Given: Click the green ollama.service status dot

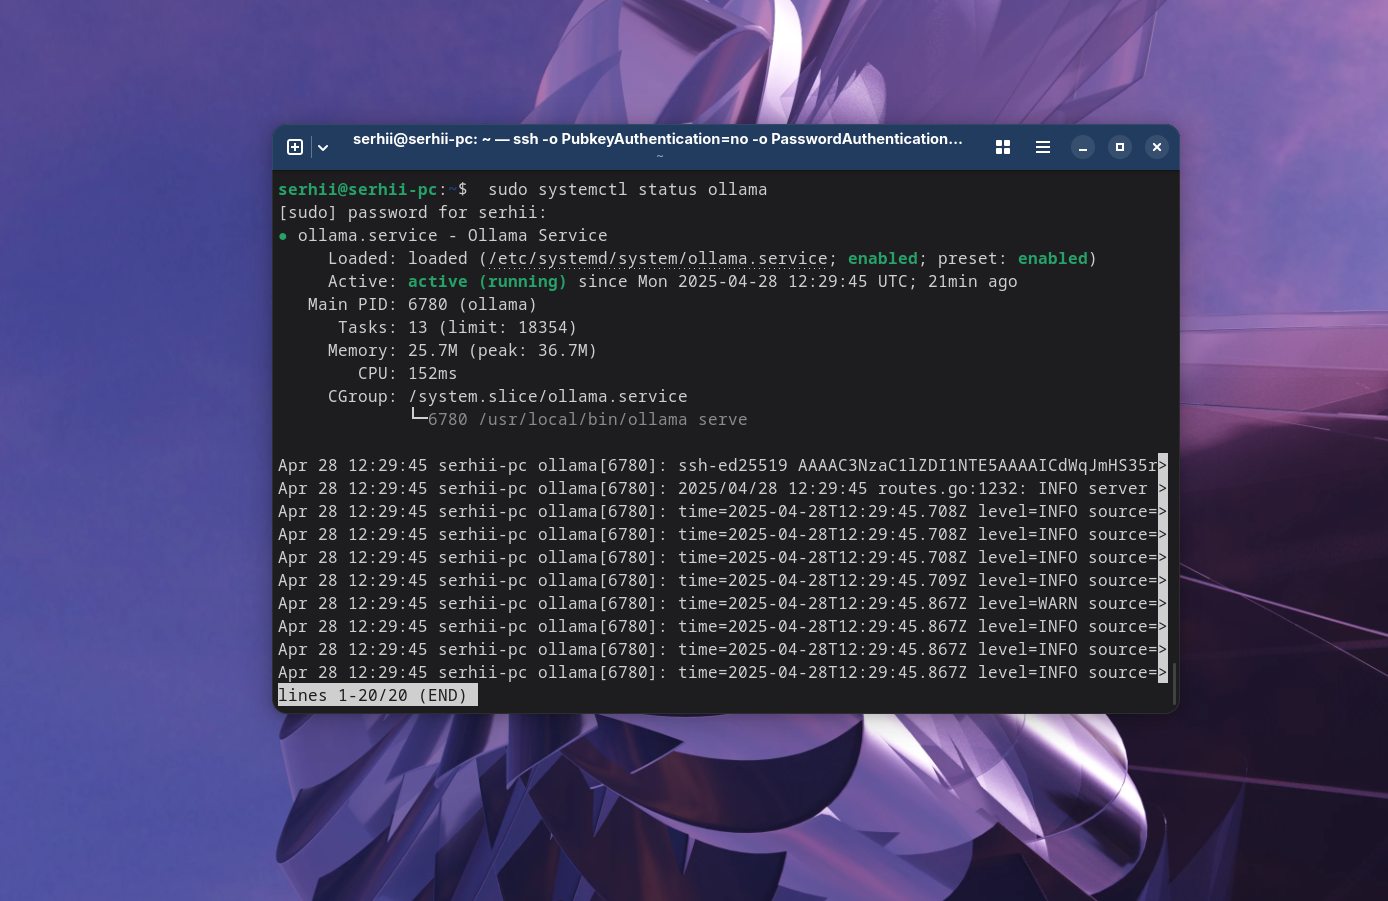Looking at the screenshot, I should pos(282,235).
